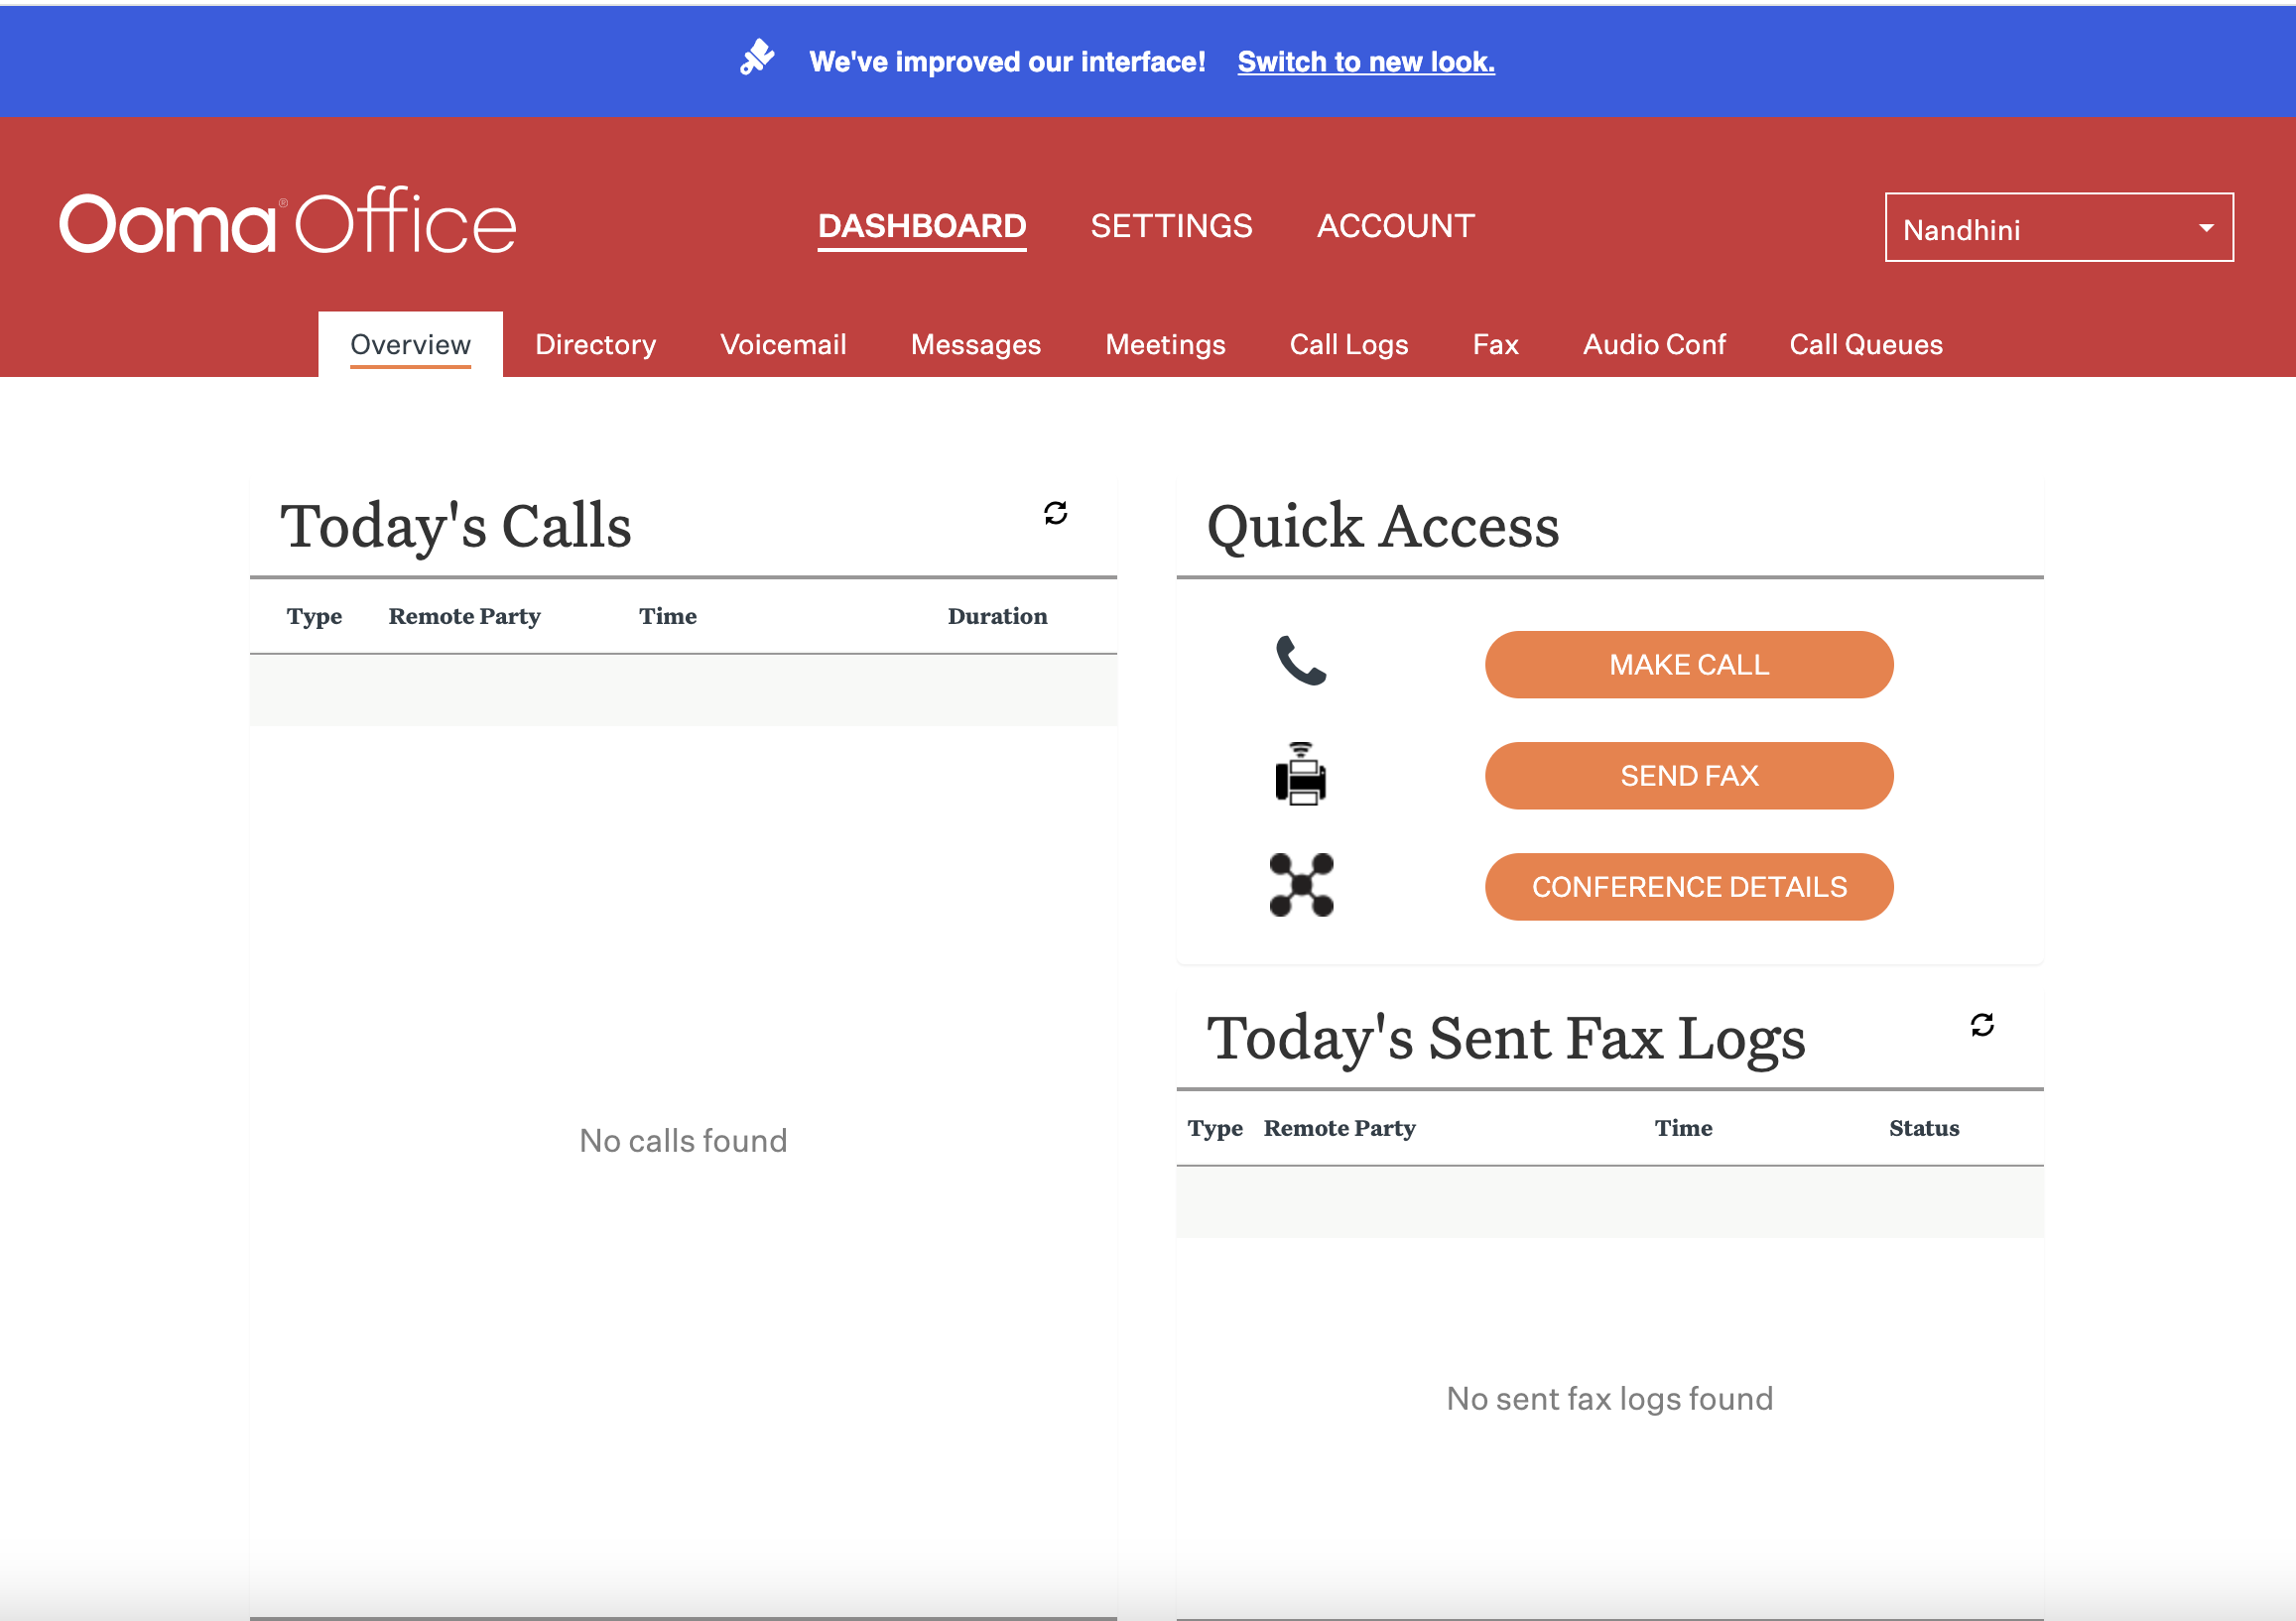Go to the Call Logs tab
This screenshot has width=2296, height=1621.
click(x=1348, y=345)
